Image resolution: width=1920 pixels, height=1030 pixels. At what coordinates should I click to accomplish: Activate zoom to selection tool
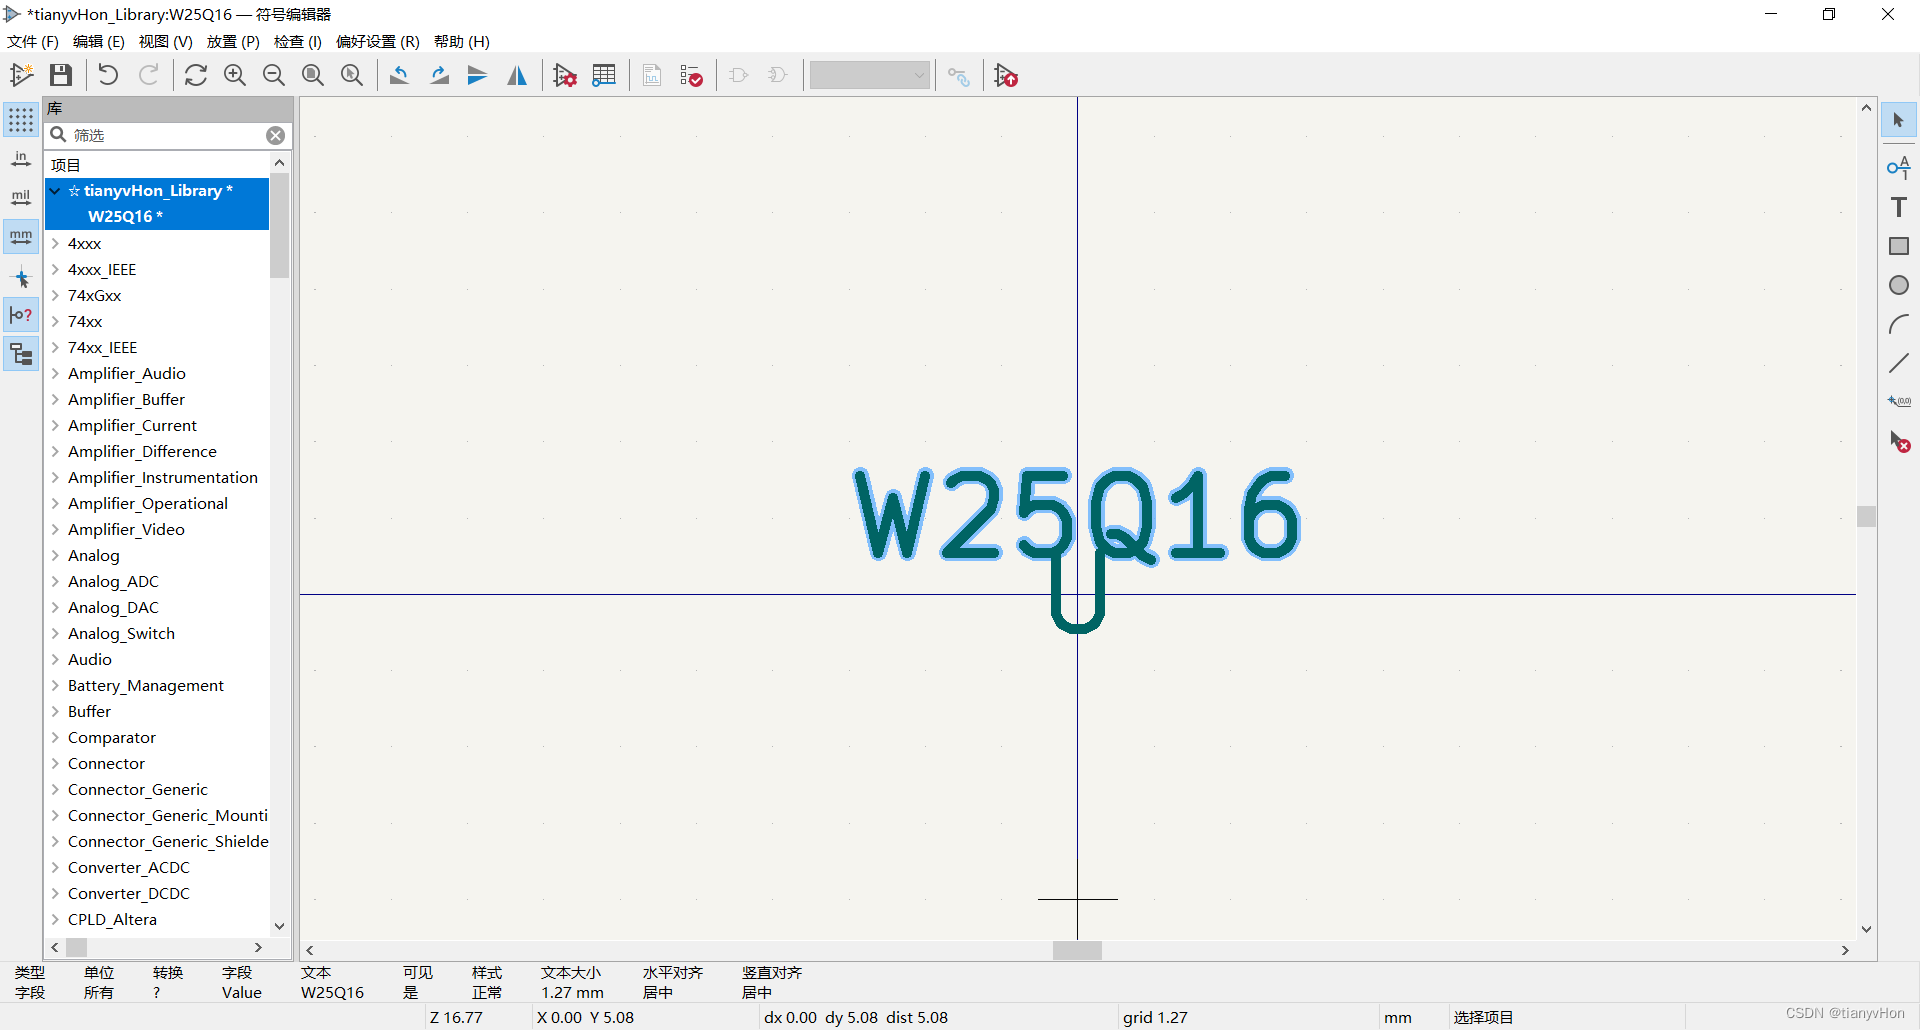pos(352,75)
